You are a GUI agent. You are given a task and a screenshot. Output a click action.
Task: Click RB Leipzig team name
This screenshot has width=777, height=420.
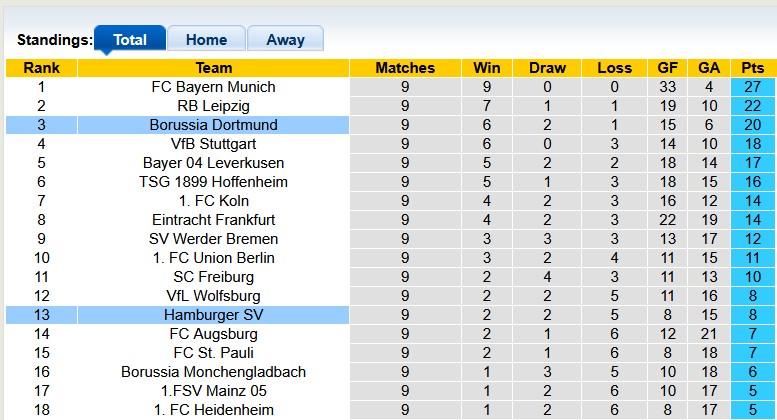click(x=214, y=106)
